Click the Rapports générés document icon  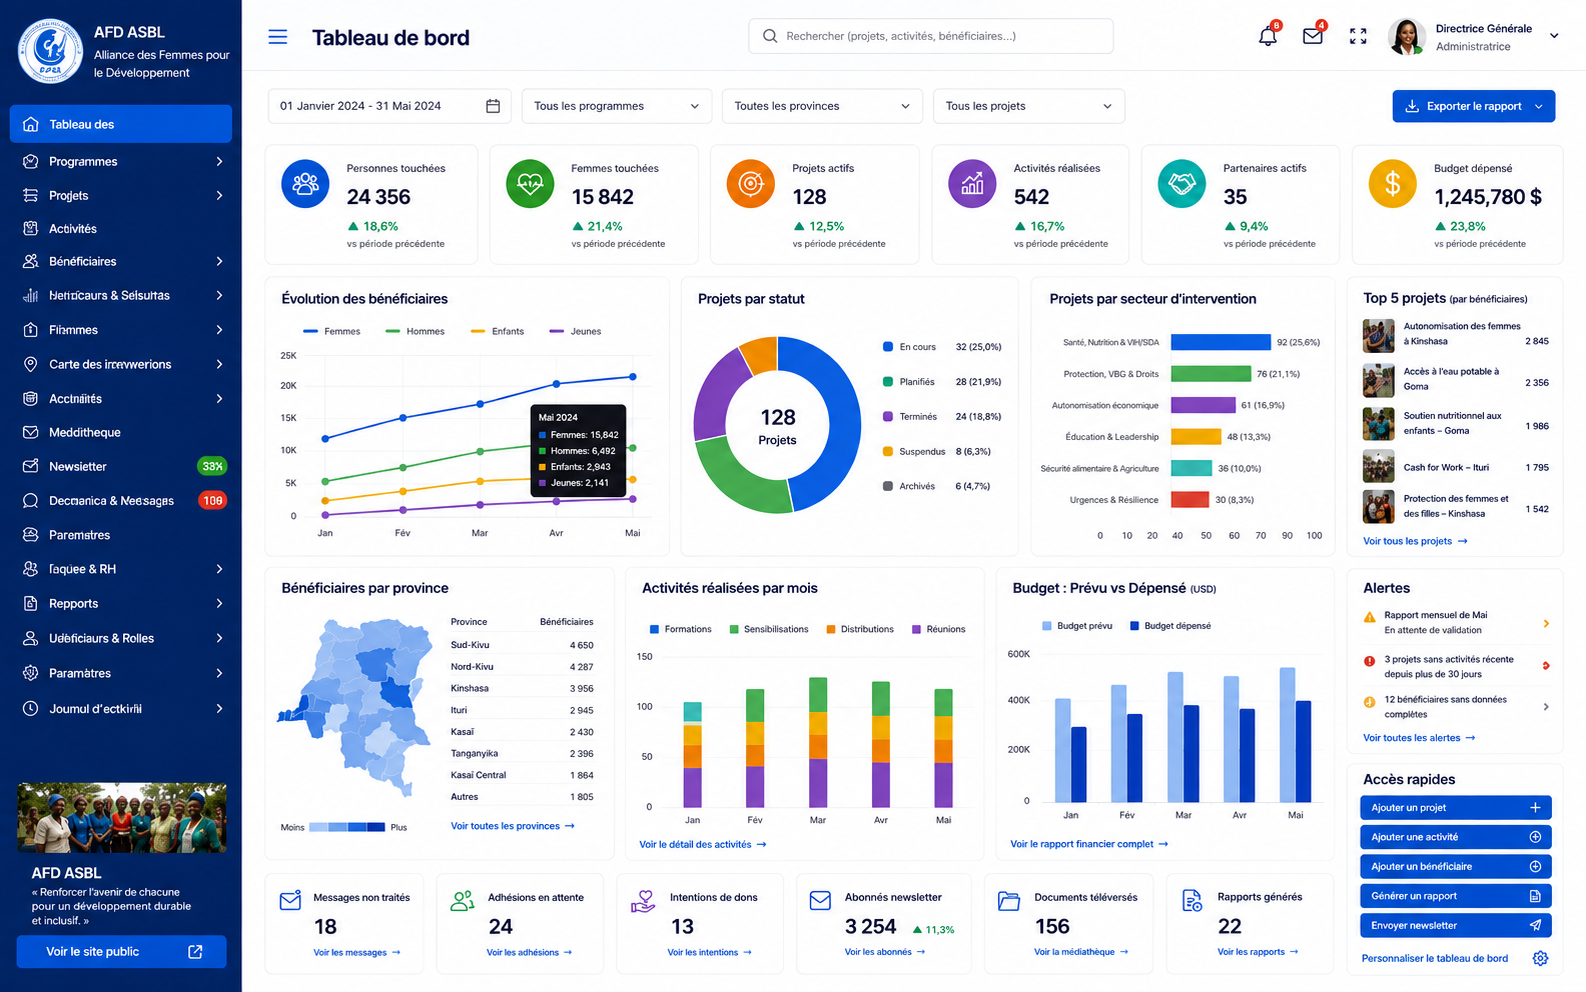(1192, 900)
